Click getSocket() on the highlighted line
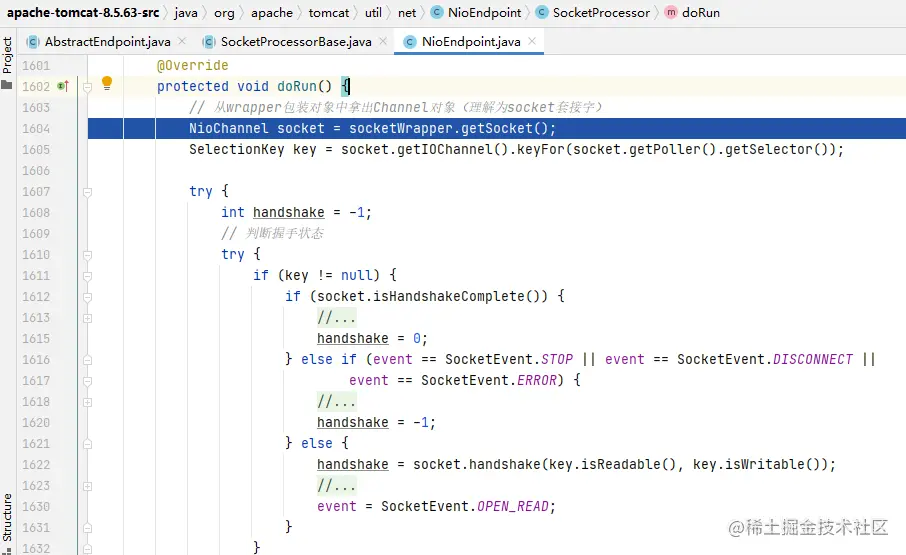The width and height of the screenshot is (906, 555). (504, 128)
